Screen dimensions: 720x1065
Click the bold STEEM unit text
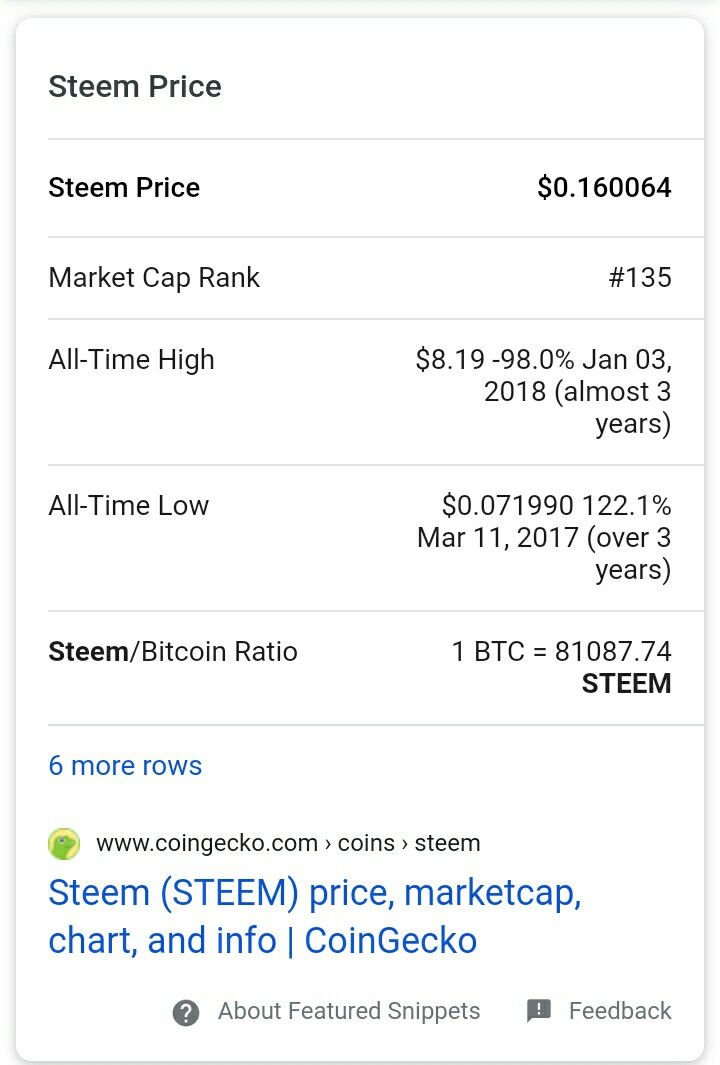pos(626,684)
